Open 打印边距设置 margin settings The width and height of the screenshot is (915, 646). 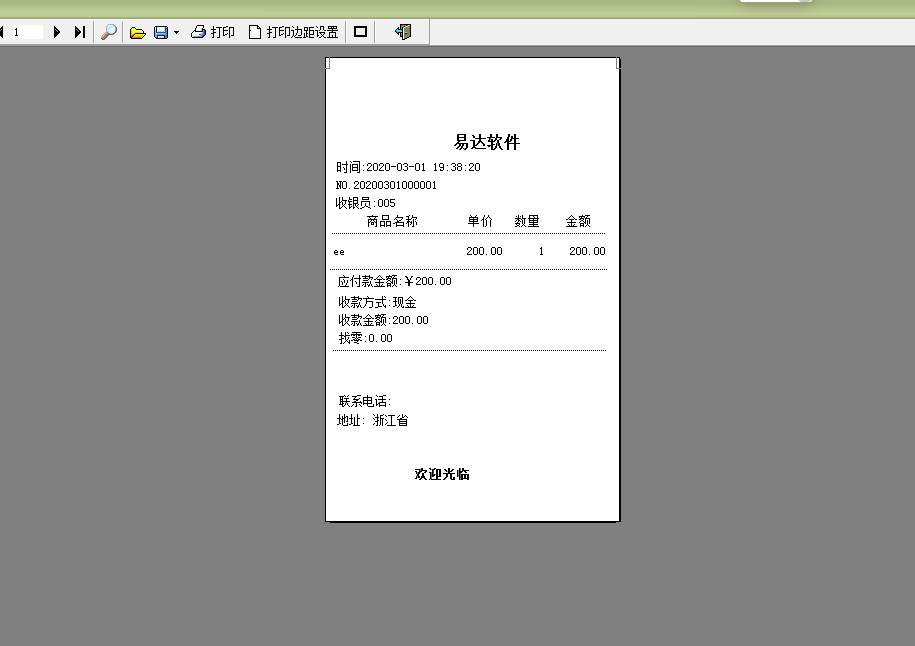point(293,32)
